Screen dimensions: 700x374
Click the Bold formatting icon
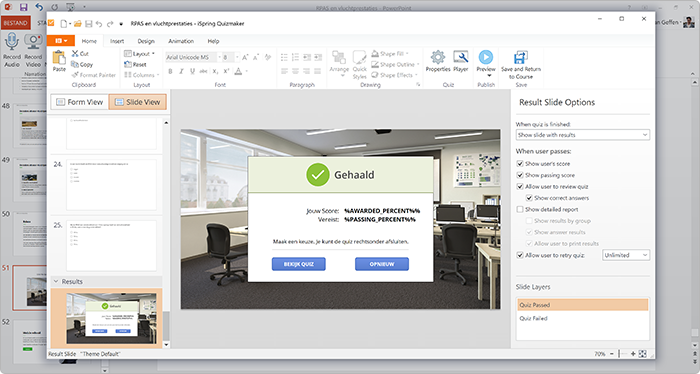(170, 71)
